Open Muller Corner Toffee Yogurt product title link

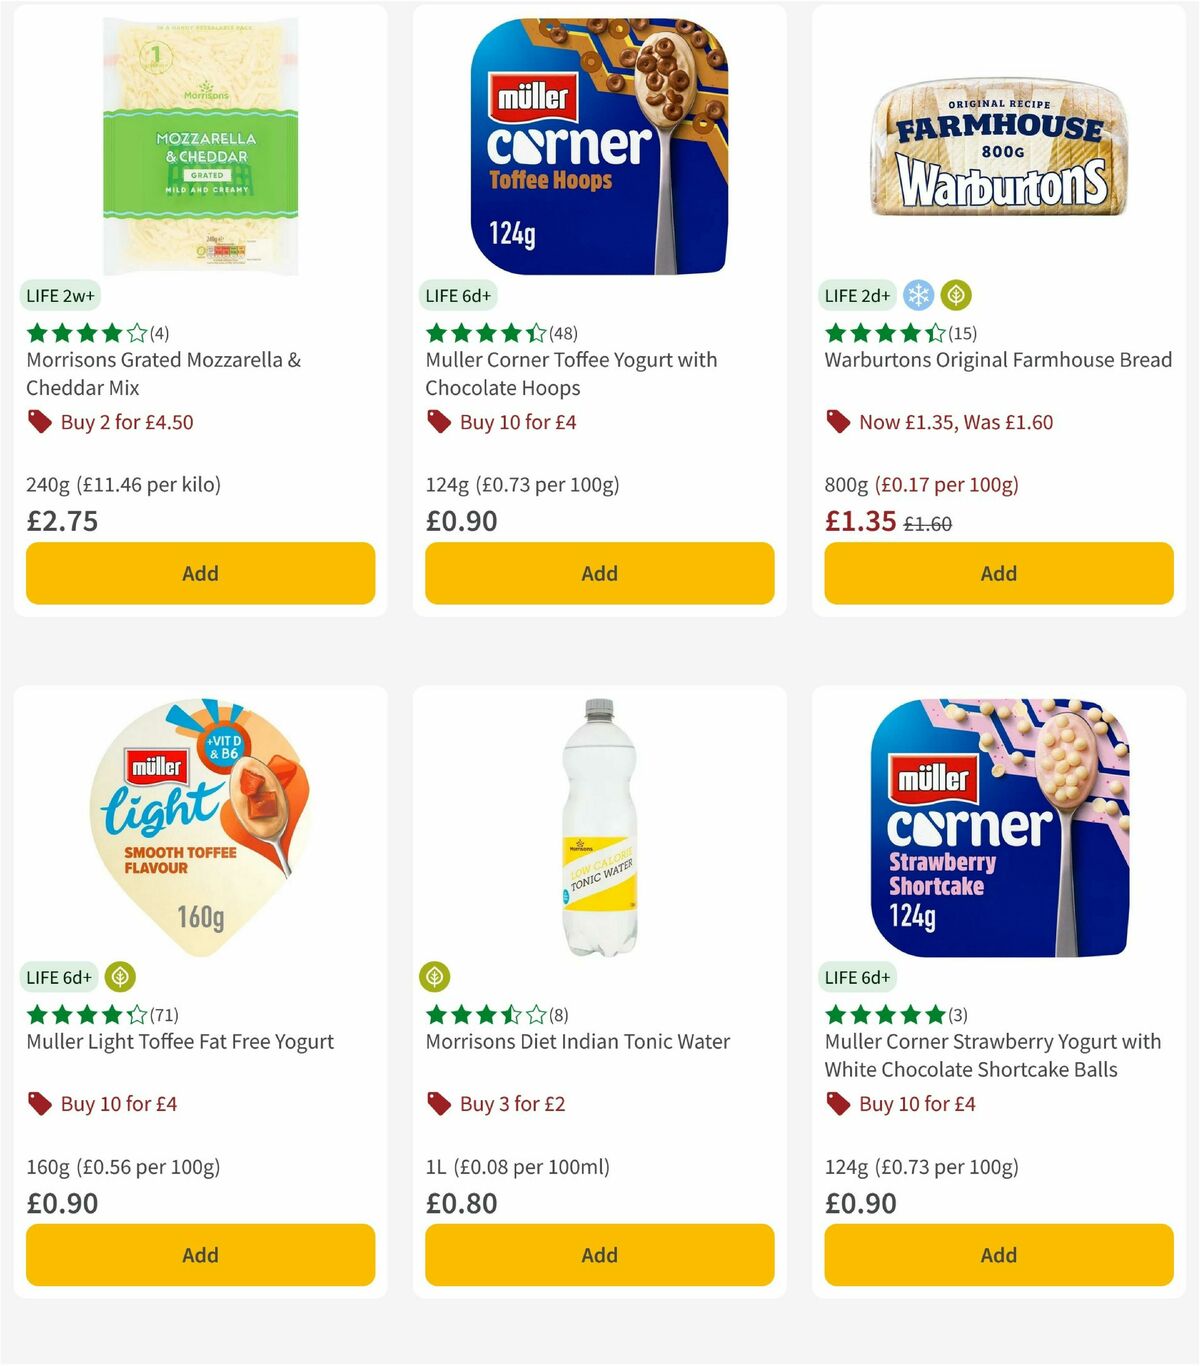[570, 374]
